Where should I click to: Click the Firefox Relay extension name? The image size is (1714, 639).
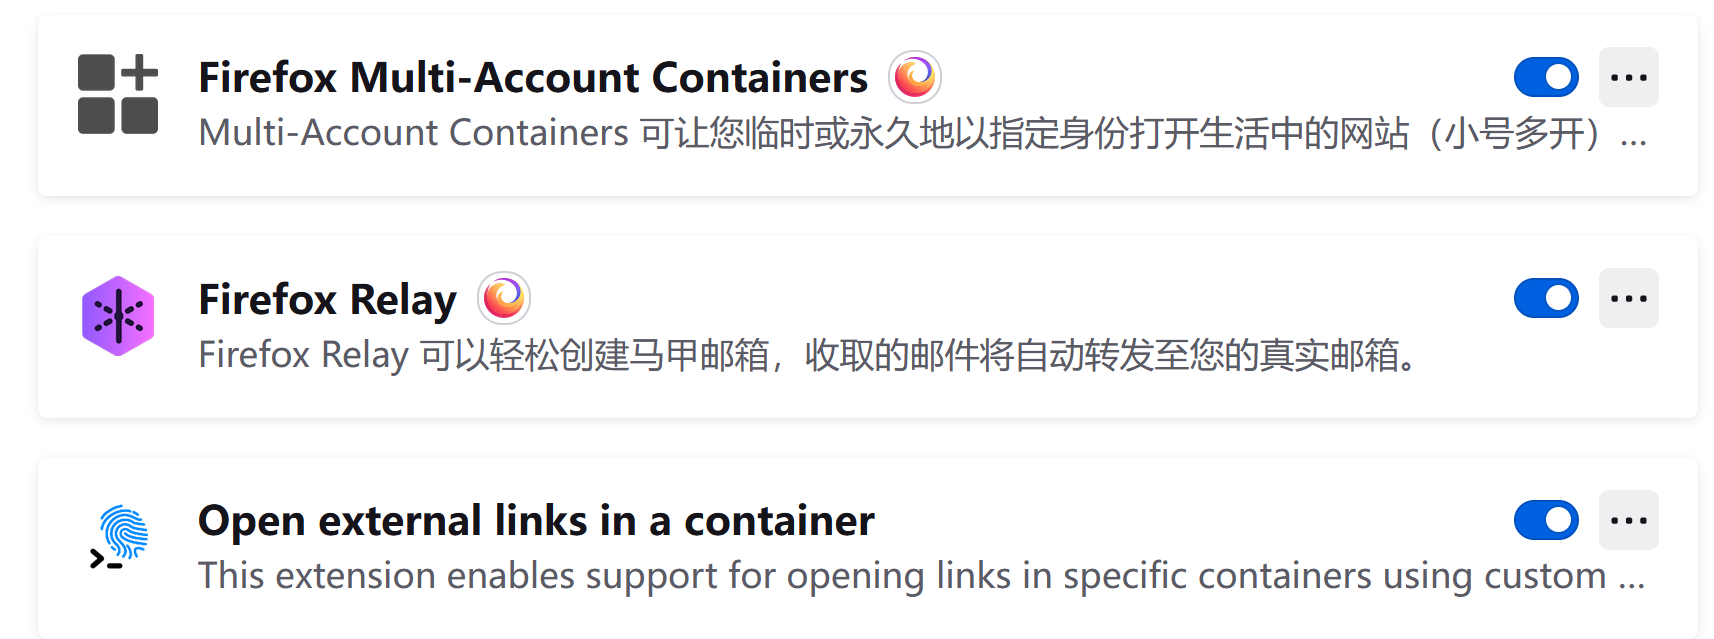[327, 299]
